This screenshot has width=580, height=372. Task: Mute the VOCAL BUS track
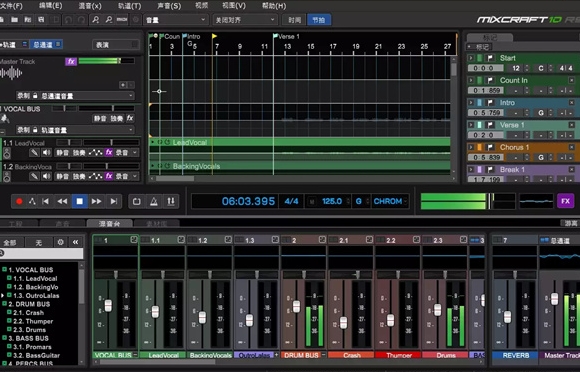100,118
